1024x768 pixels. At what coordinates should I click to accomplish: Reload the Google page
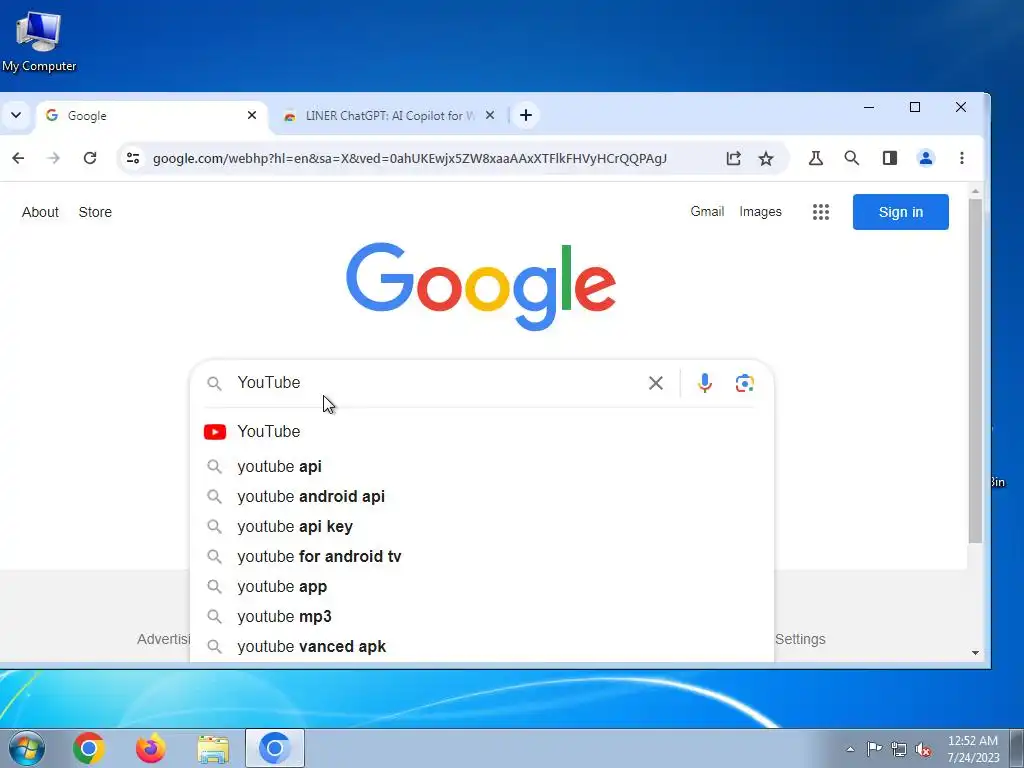pyautogui.click(x=90, y=158)
